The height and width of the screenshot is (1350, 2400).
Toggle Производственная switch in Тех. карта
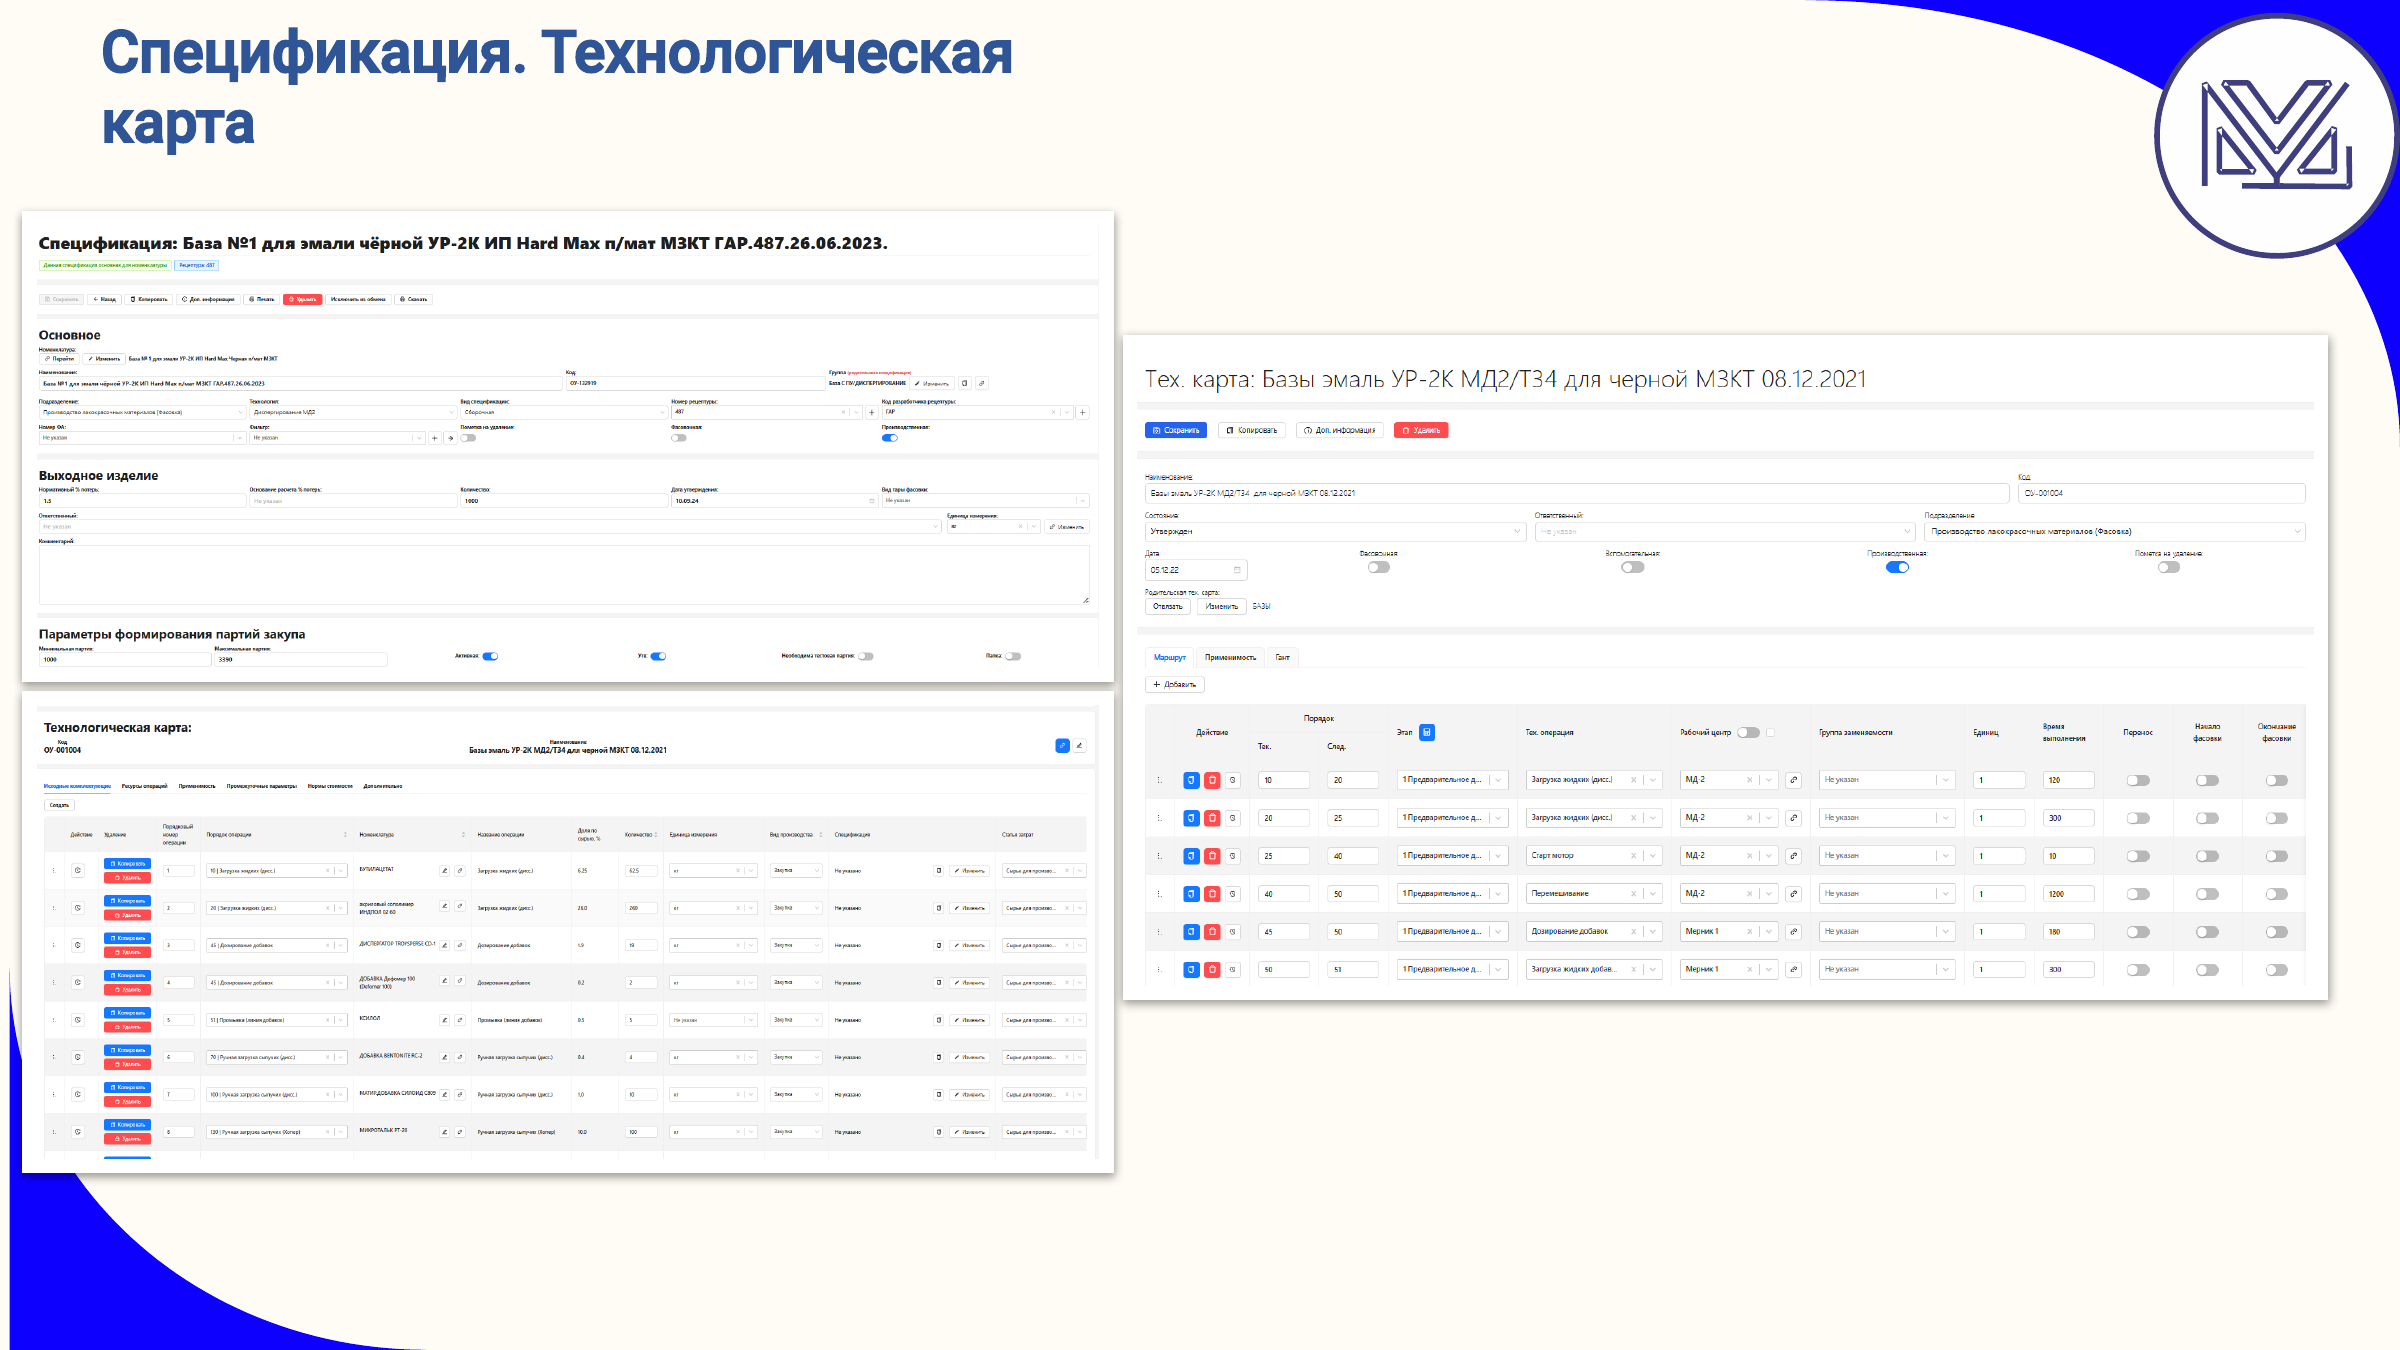point(1897,567)
